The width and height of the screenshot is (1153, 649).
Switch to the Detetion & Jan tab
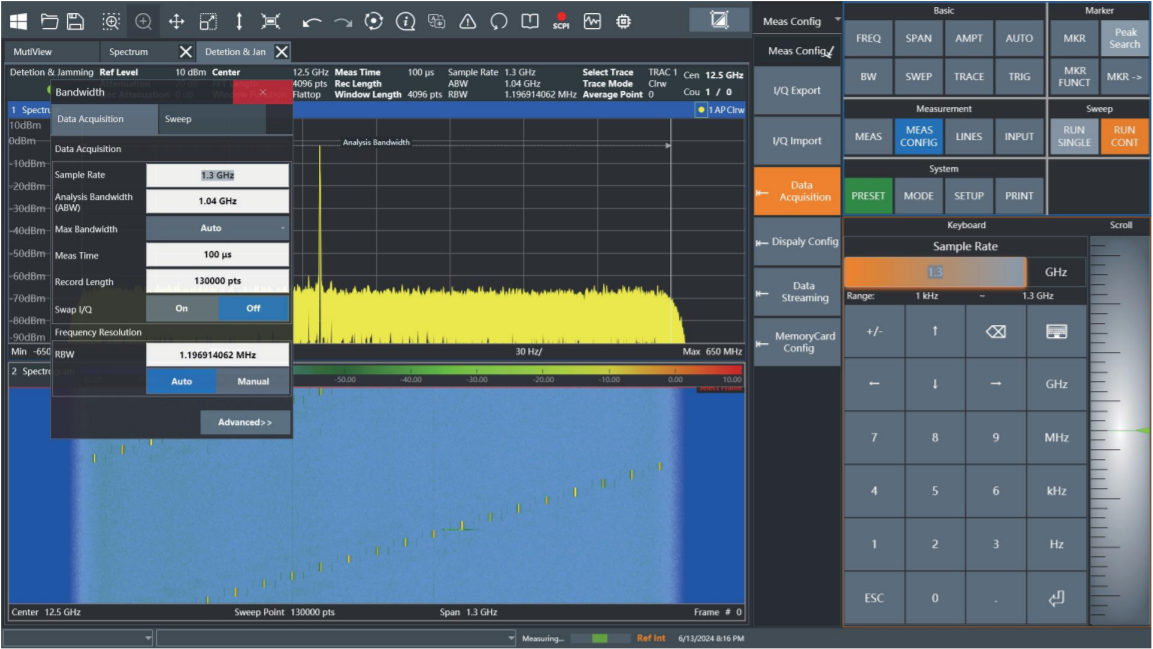235,51
